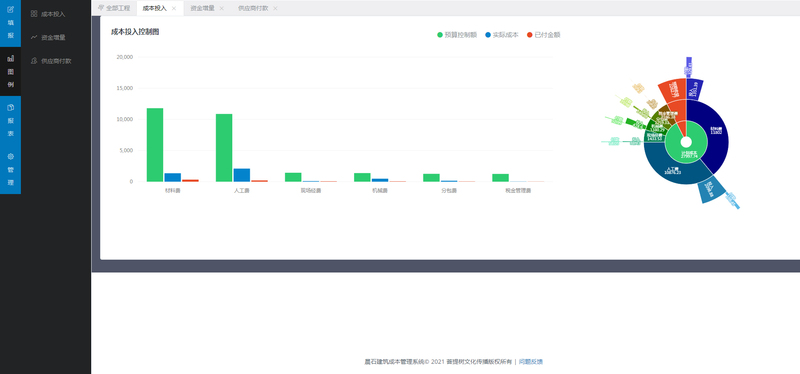This screenshot has width=800, height=374.
Task: Click the 资金增量 trend line icon
Action: (34, 37)
